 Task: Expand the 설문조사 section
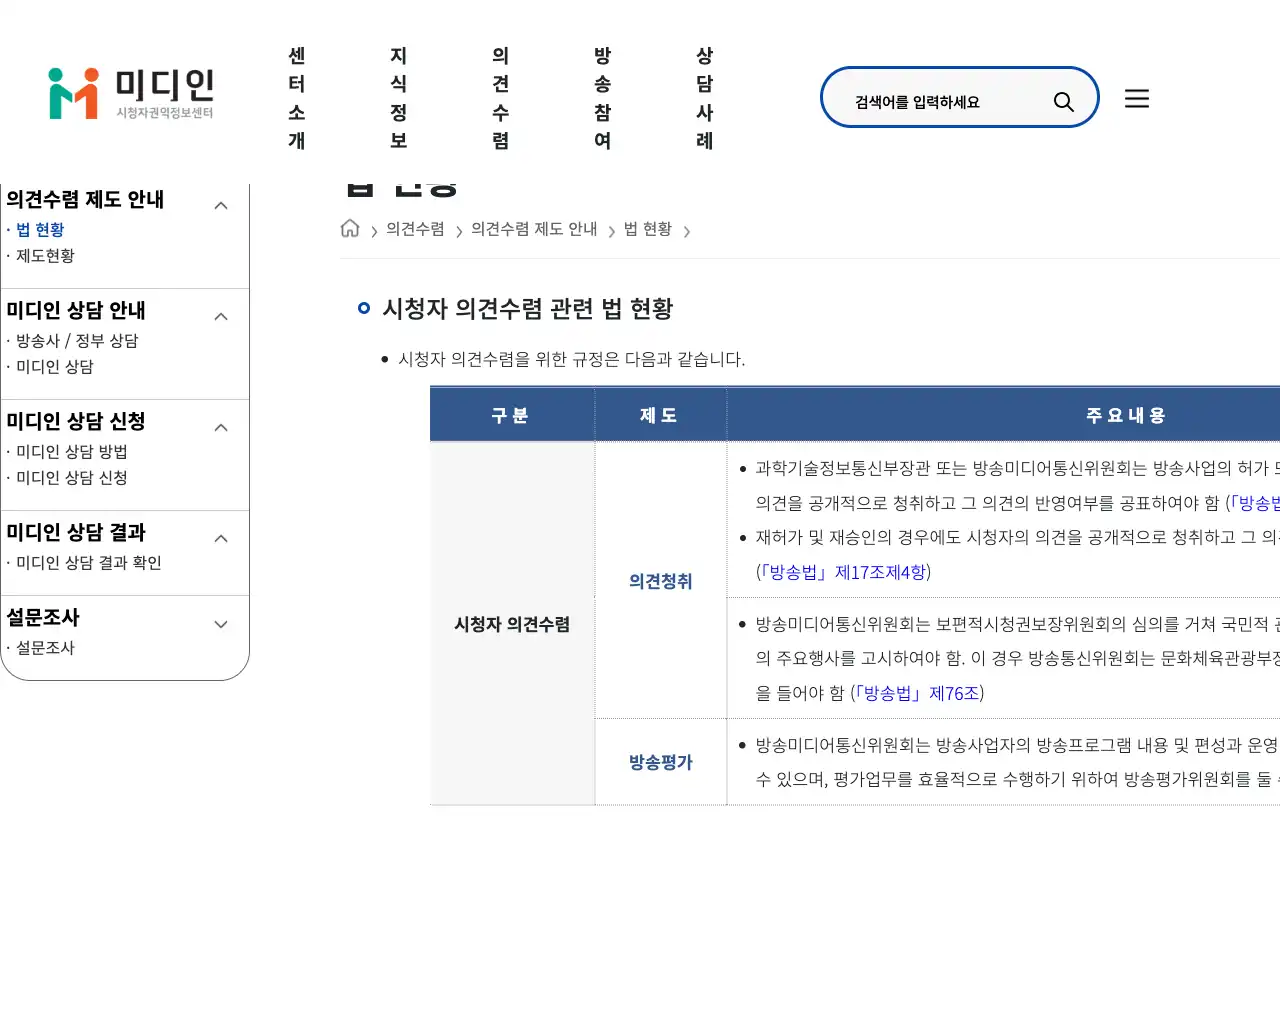point(221,623)
